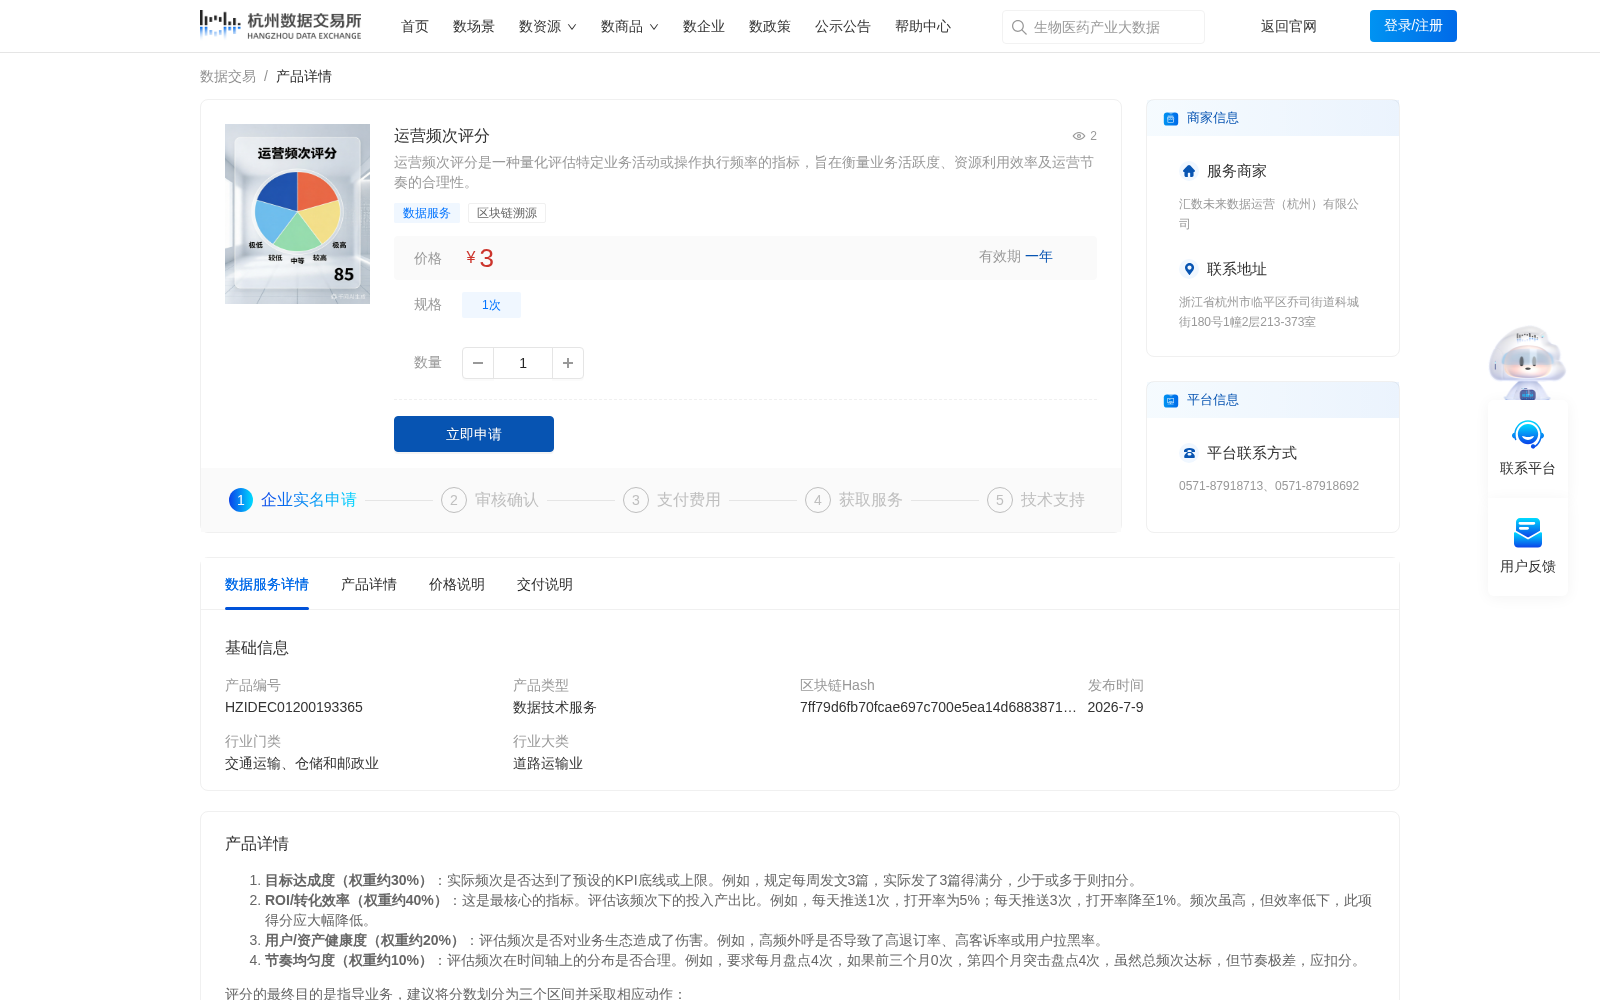Click 交通运输、仓储和邮政业 industry value
The height and width of the screenshot is (1000, 1600).
(x=302, y=763)
